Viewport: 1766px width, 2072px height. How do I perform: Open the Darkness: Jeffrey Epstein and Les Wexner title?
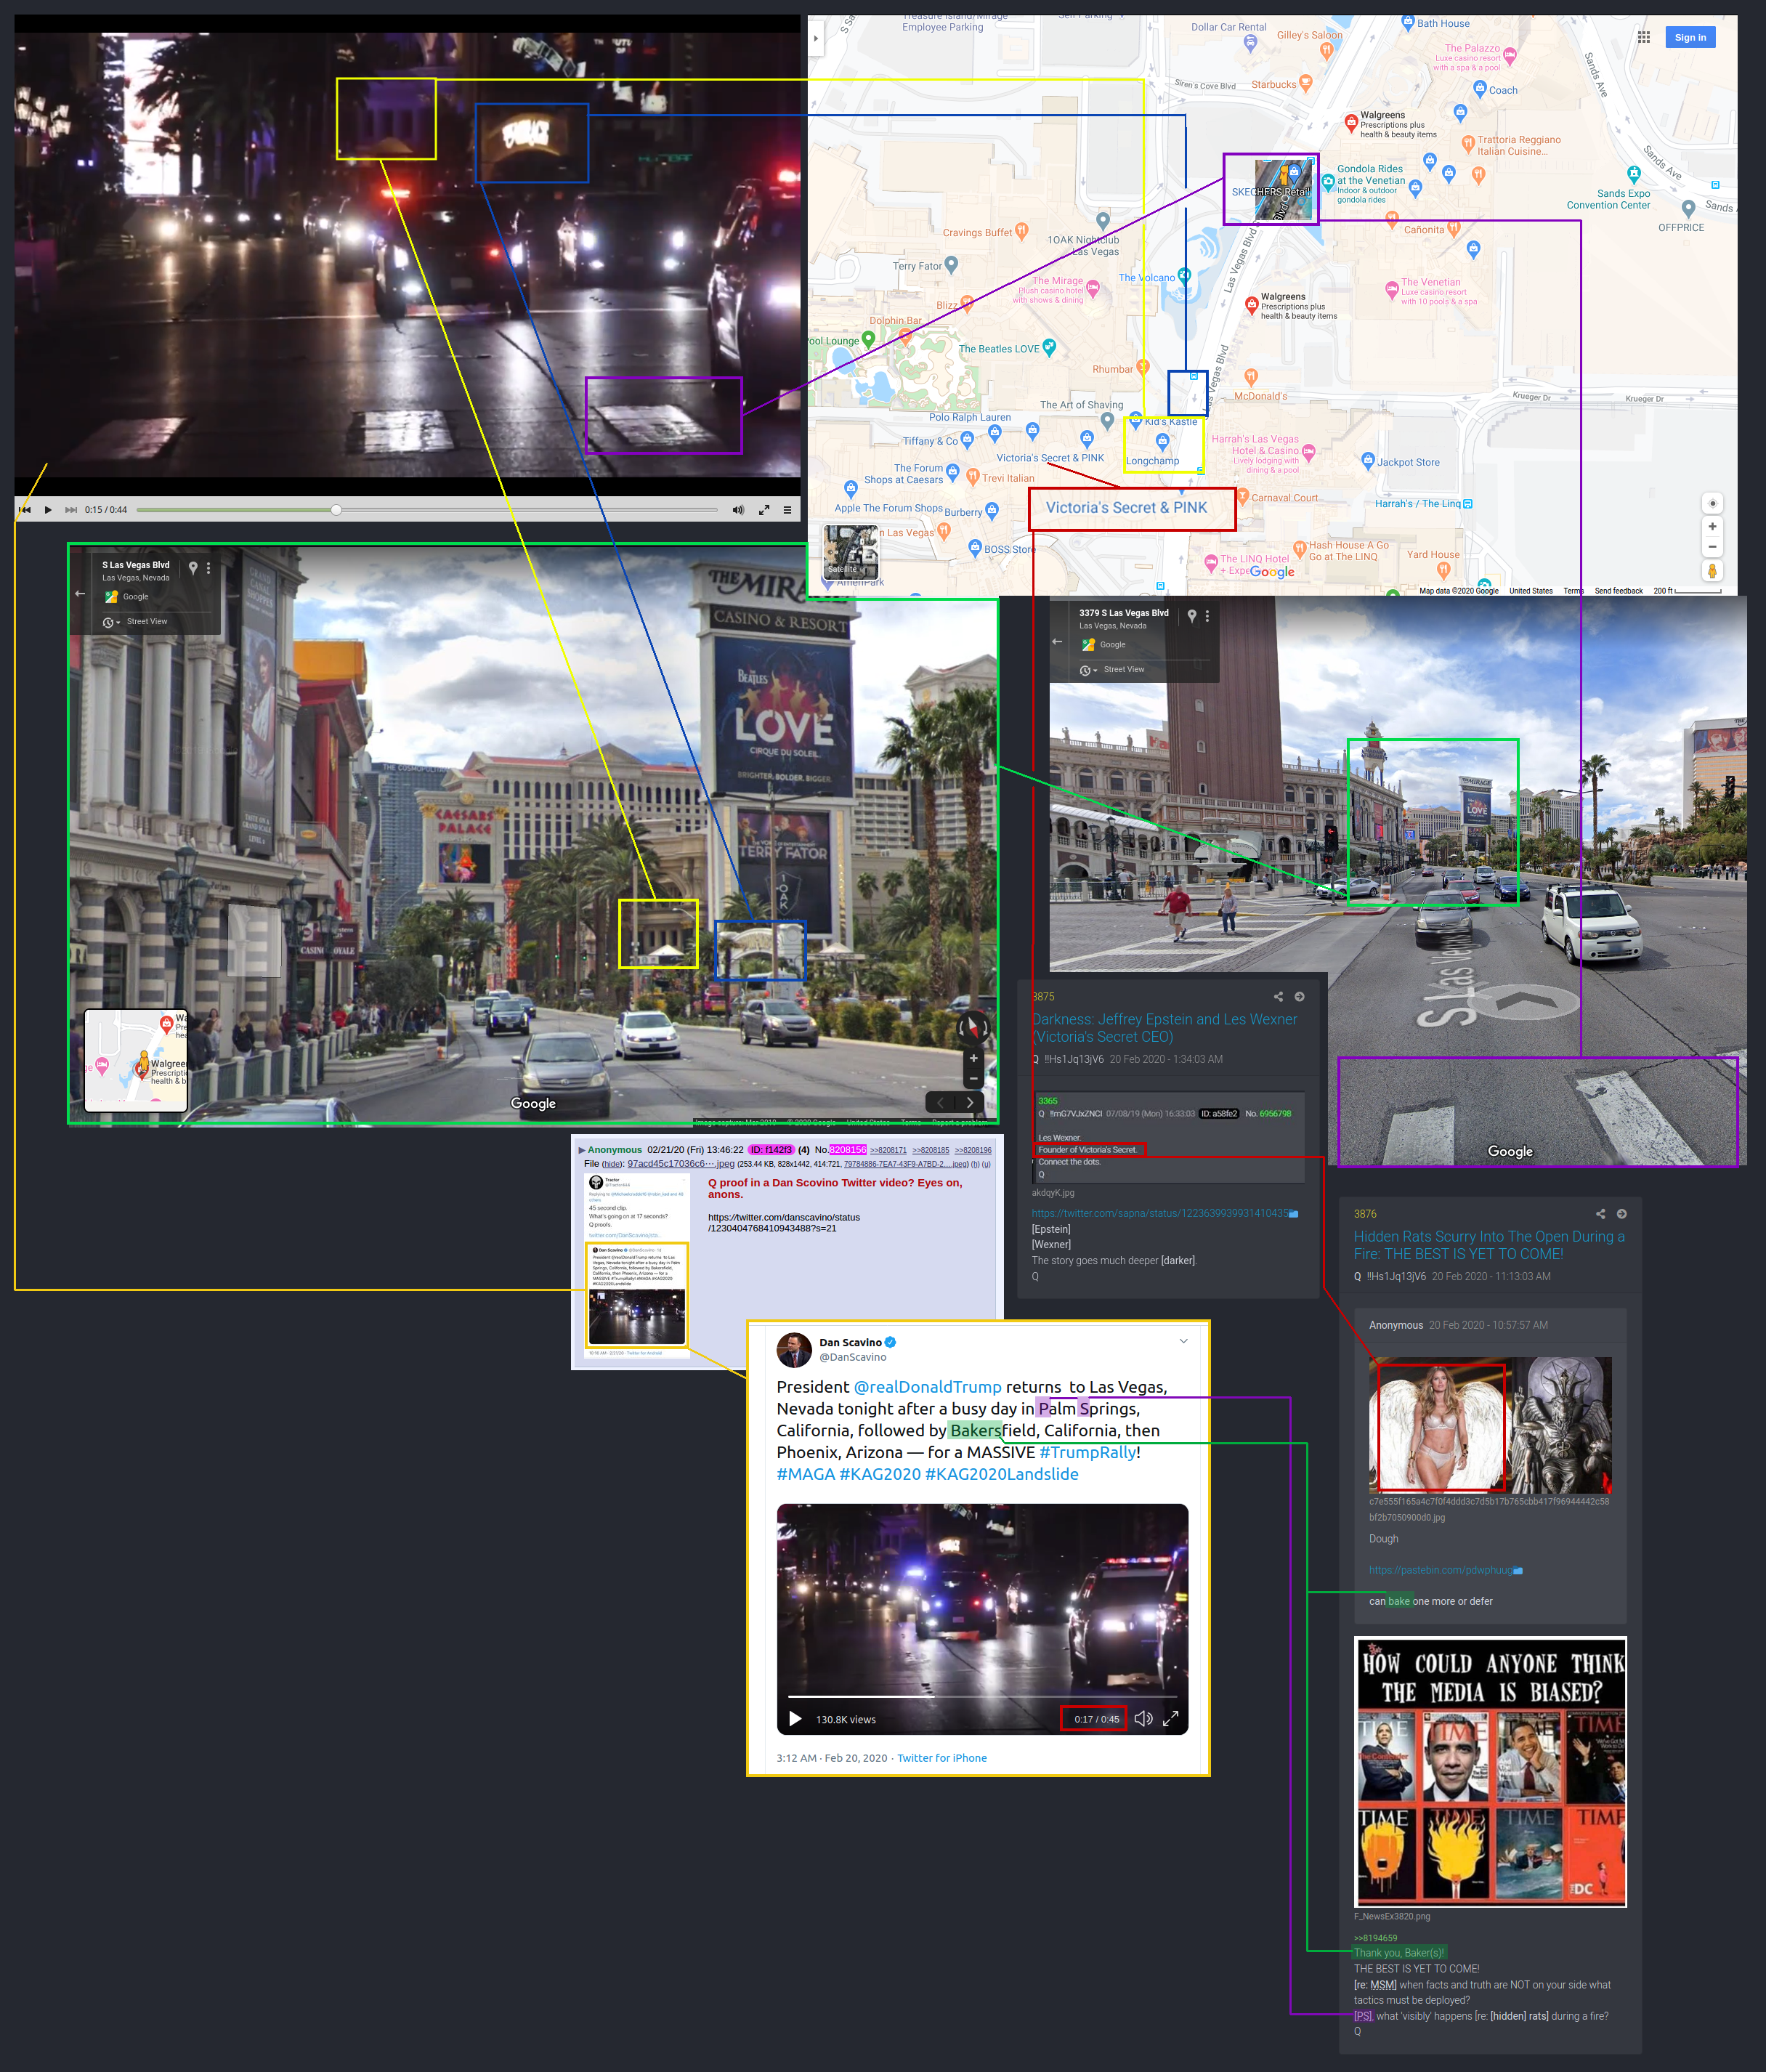[x=1164, y=1028]
